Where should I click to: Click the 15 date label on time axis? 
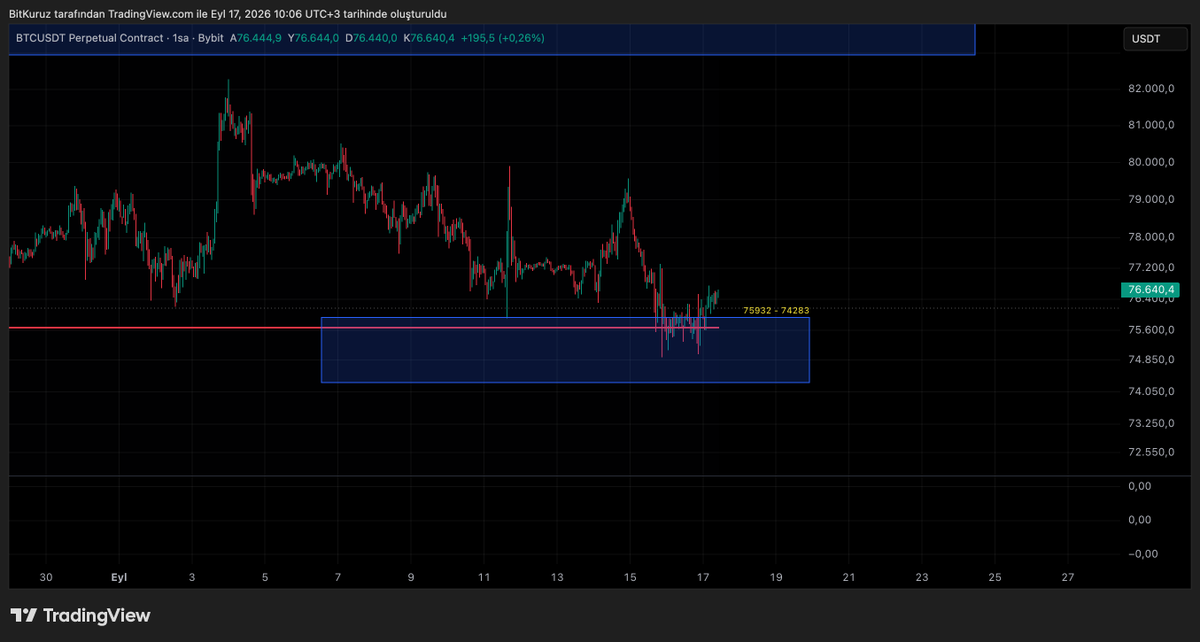(x=630, y=577)
